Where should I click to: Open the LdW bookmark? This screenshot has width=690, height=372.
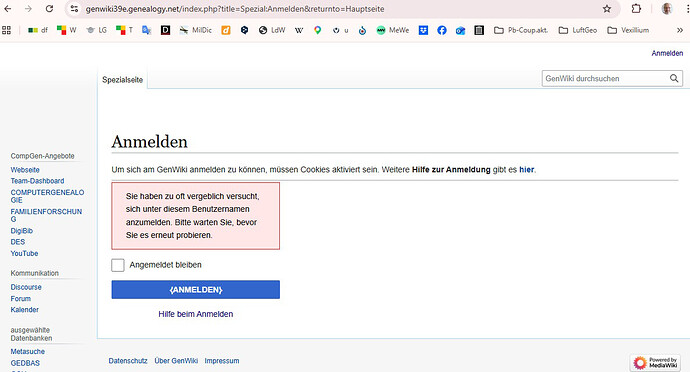coord(272,30)
